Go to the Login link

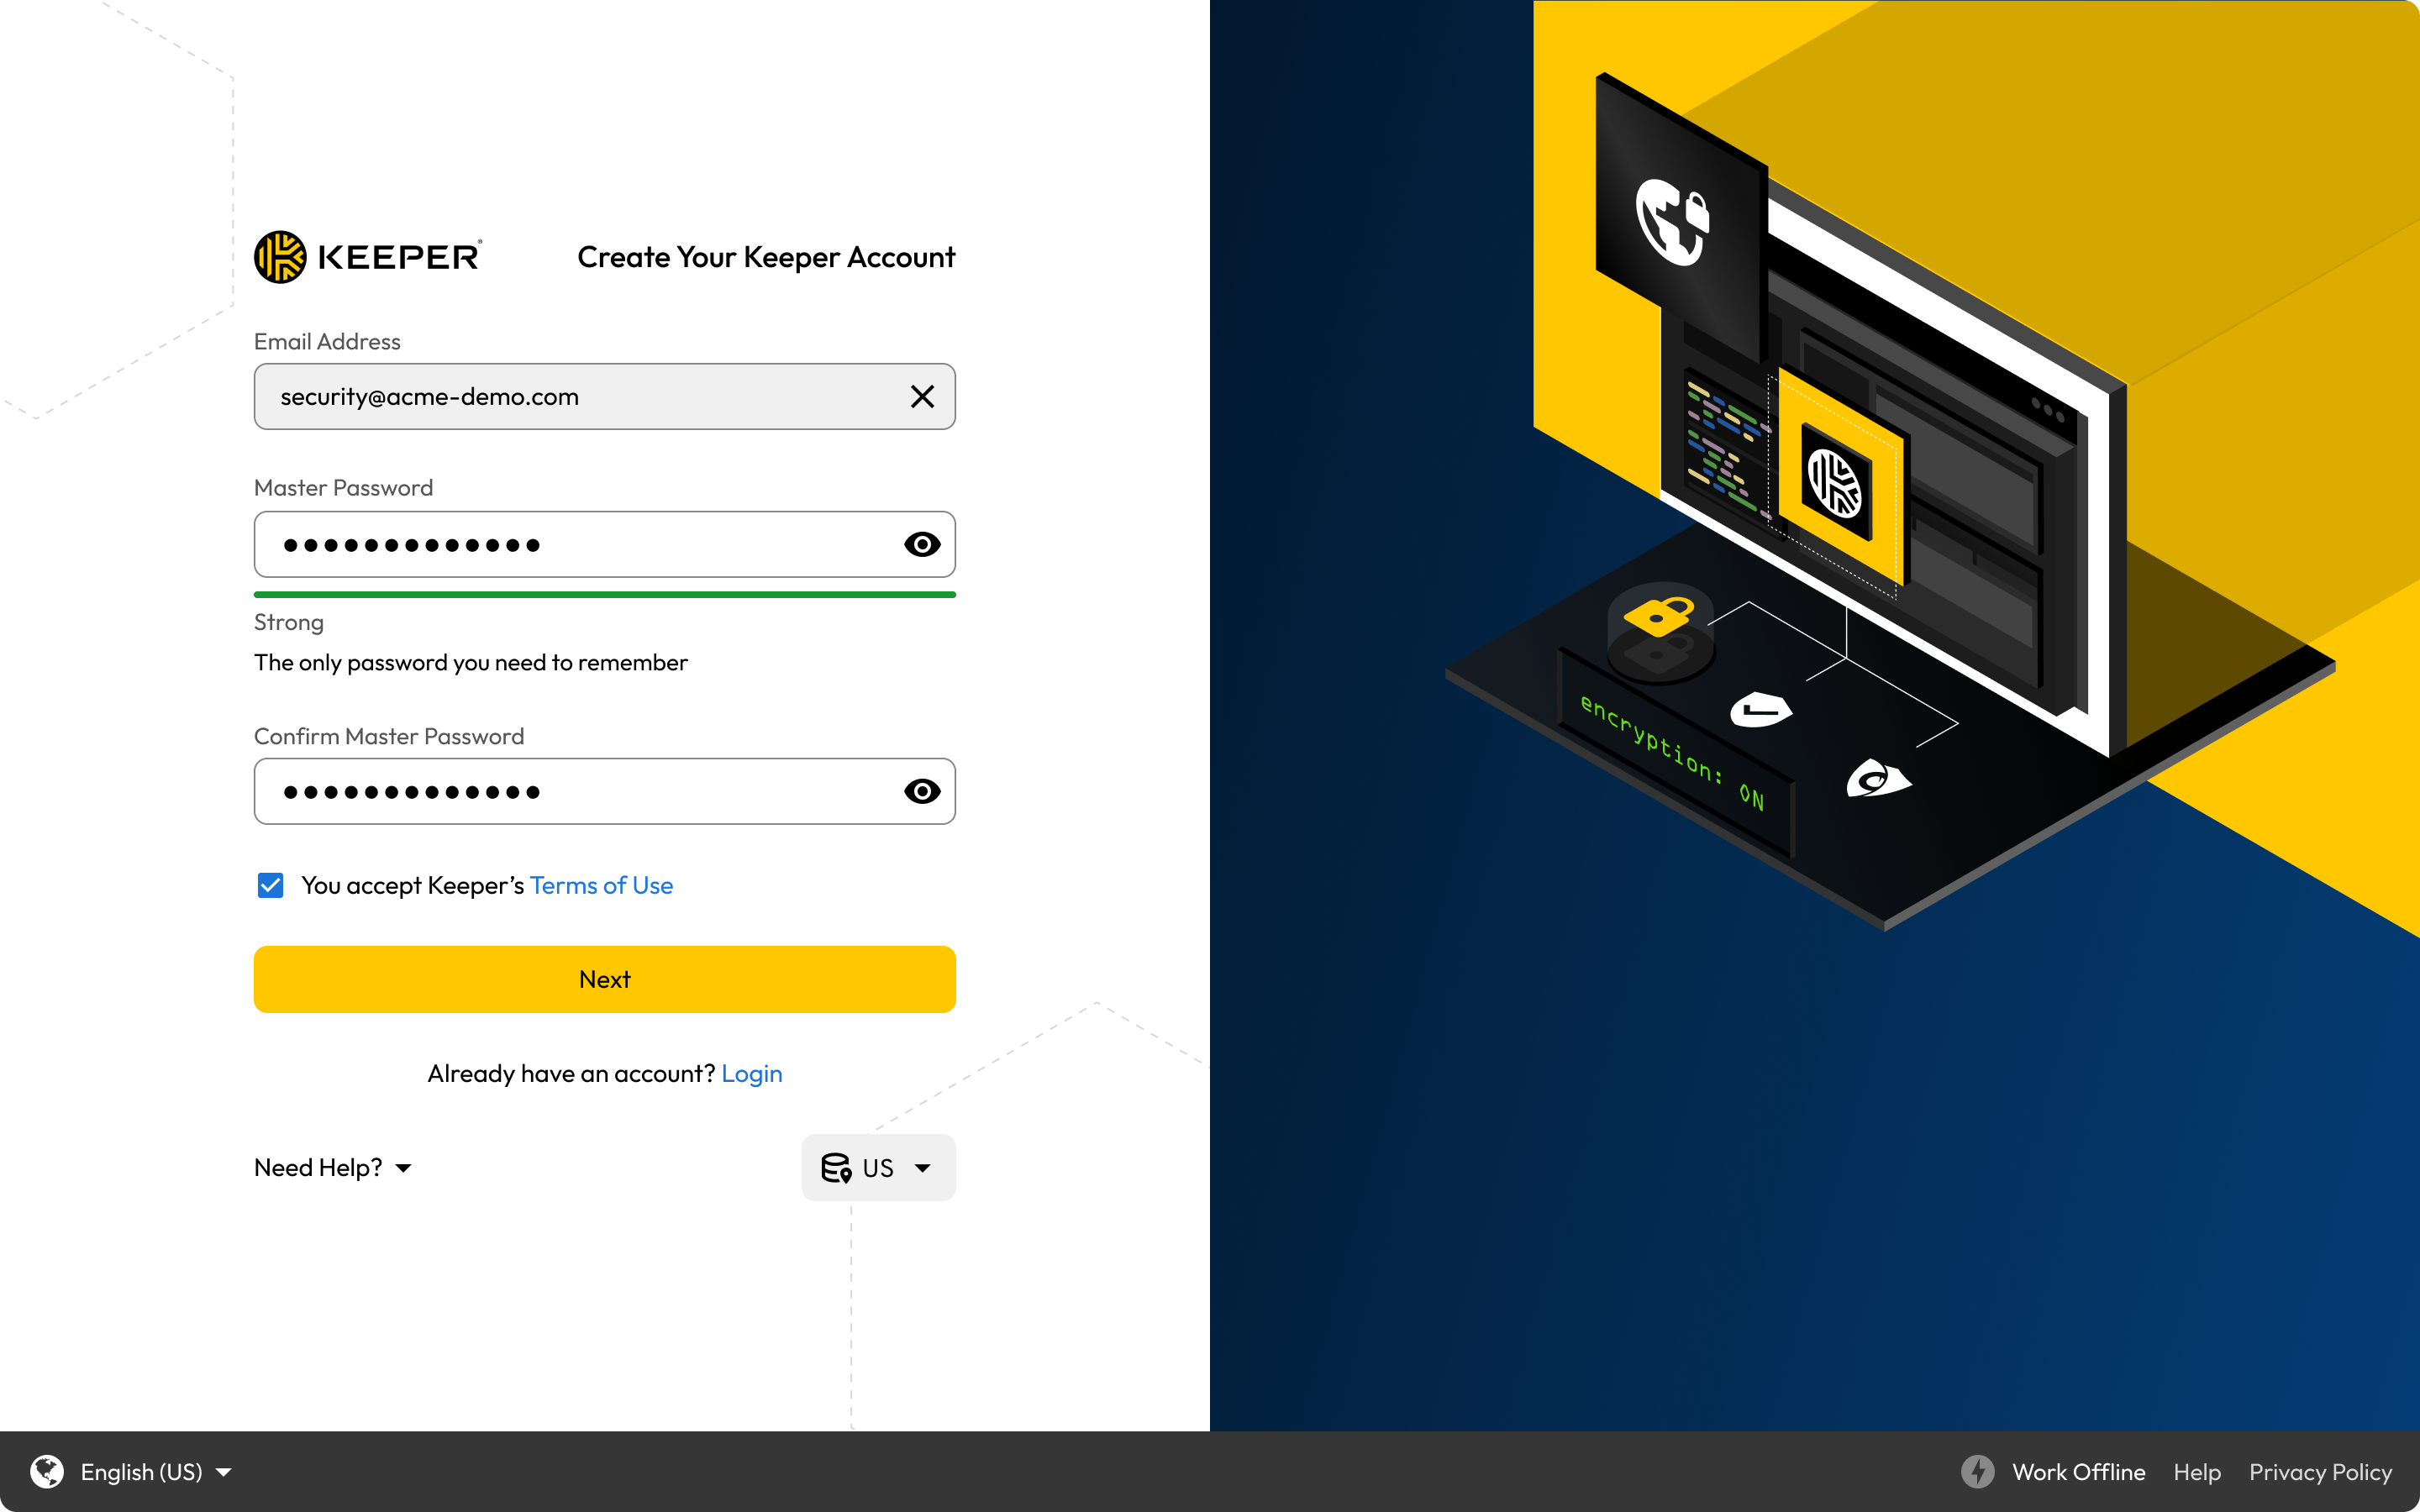pyautogui.click(x=751, y=1073)
